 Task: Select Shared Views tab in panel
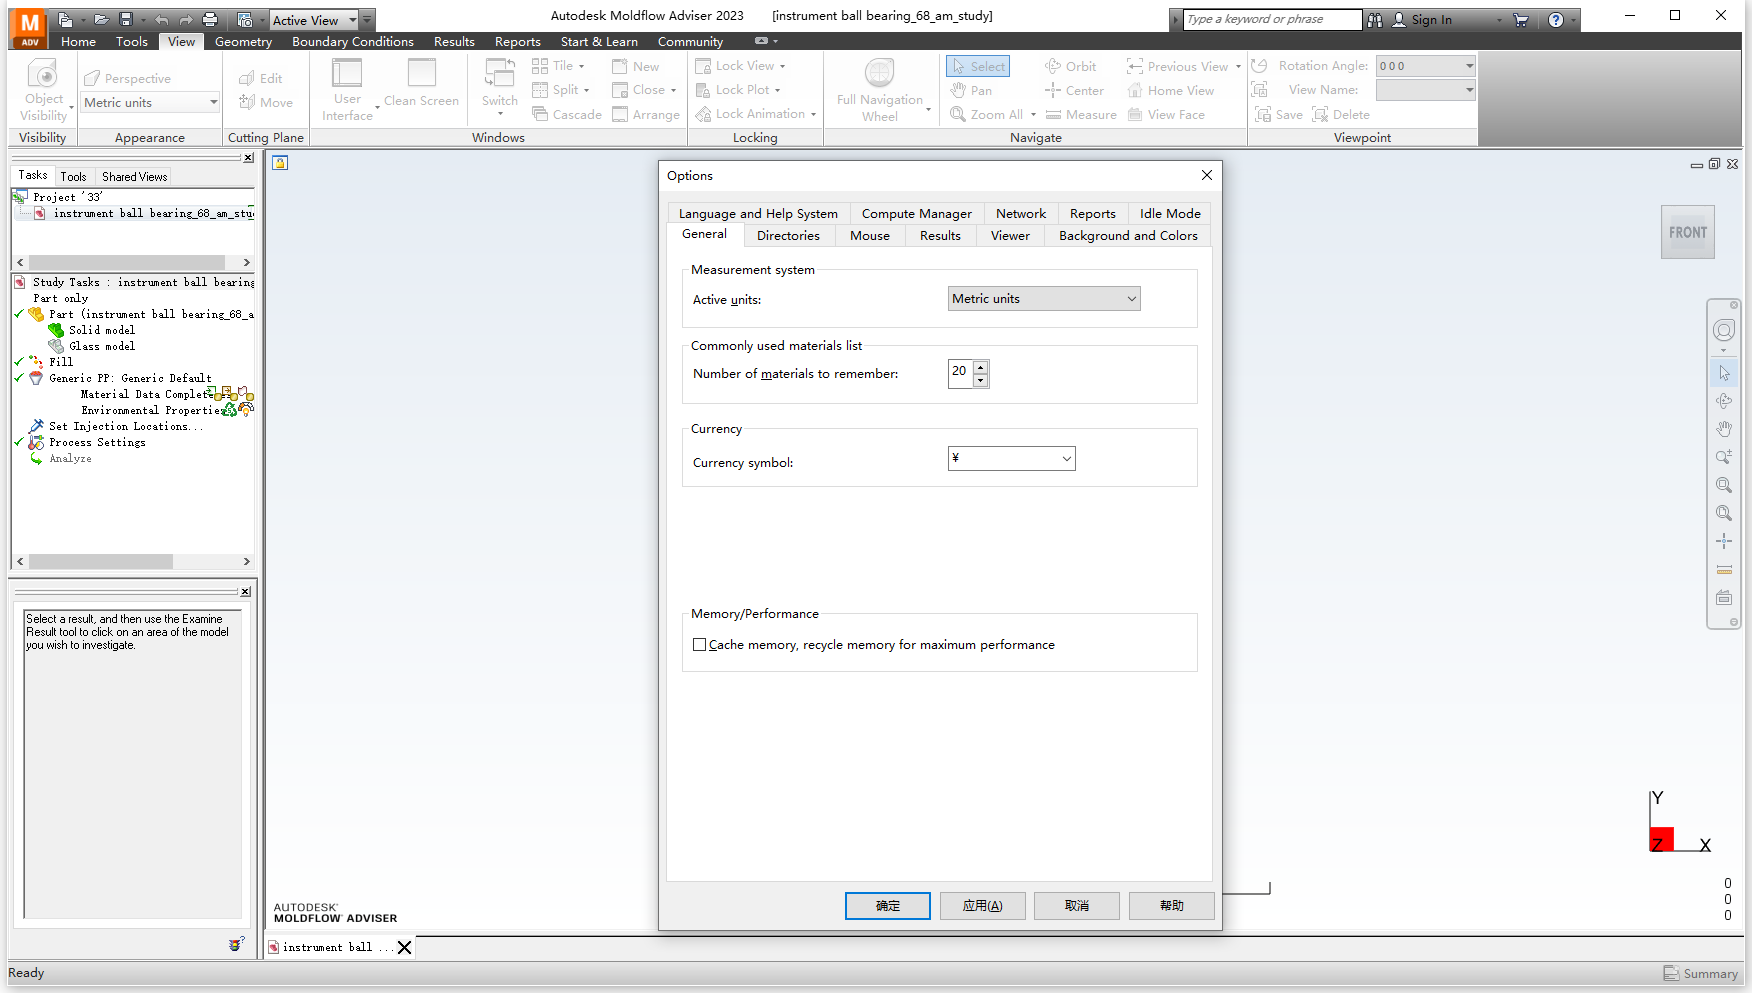coord(134,177)
